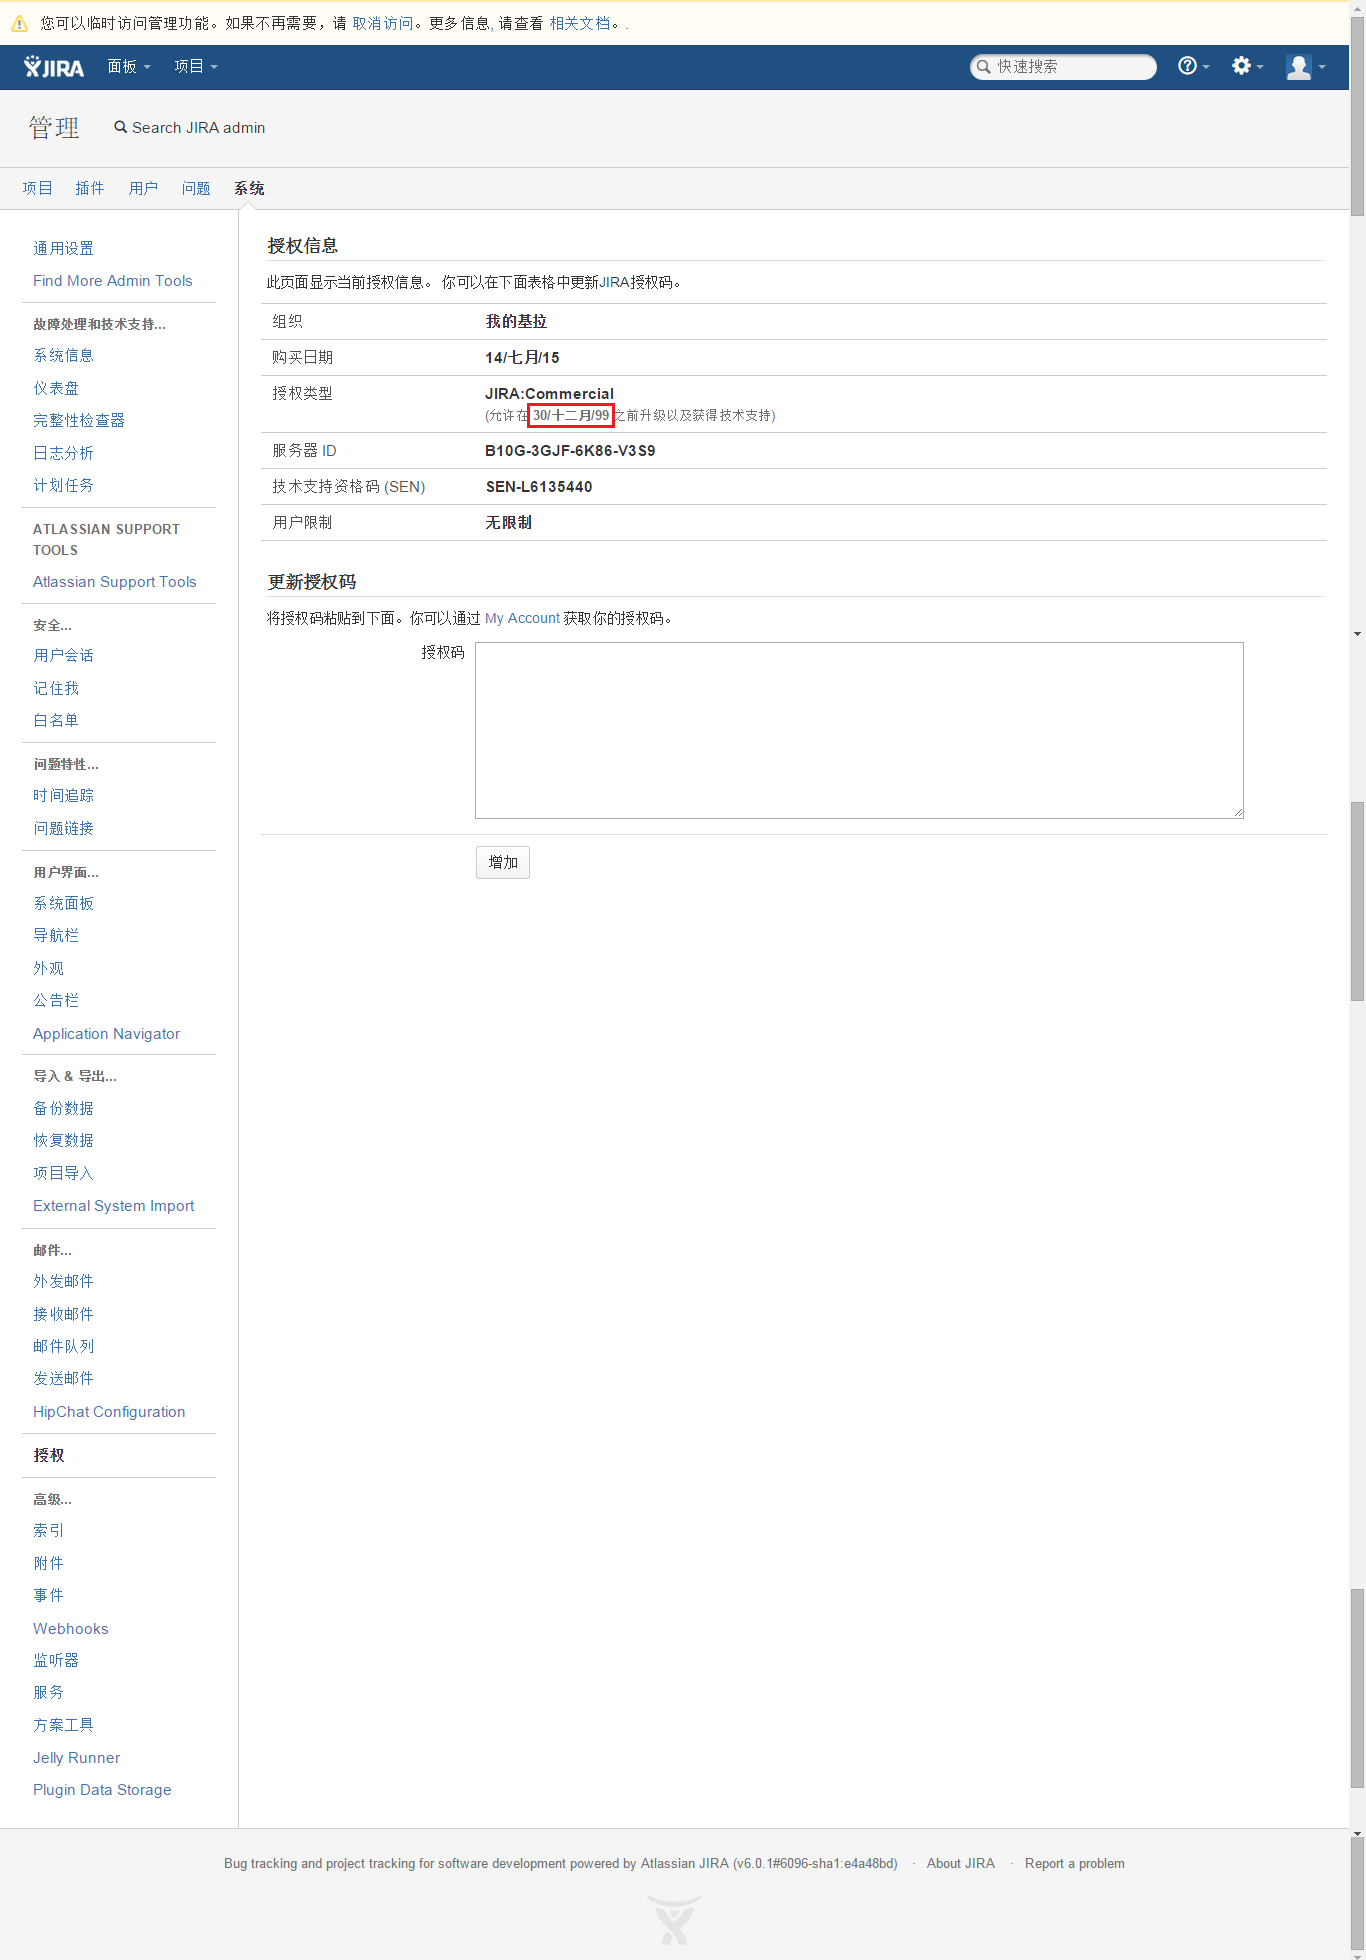Open 系统信息 in sidebar
This screenshot has height=1960, width=1366.
pos(63,355)
